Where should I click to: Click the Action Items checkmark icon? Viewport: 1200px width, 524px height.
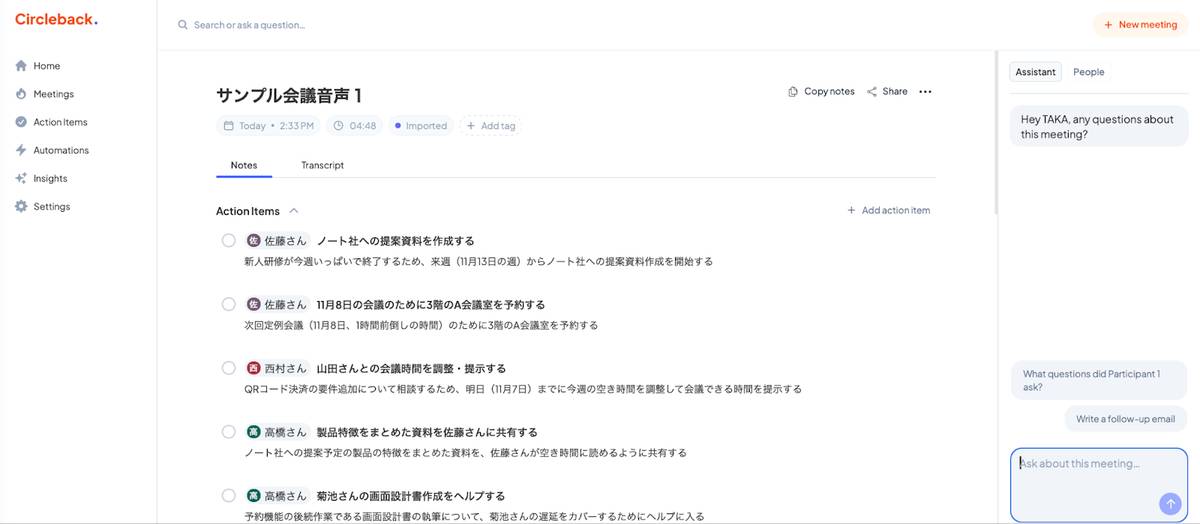21,122
